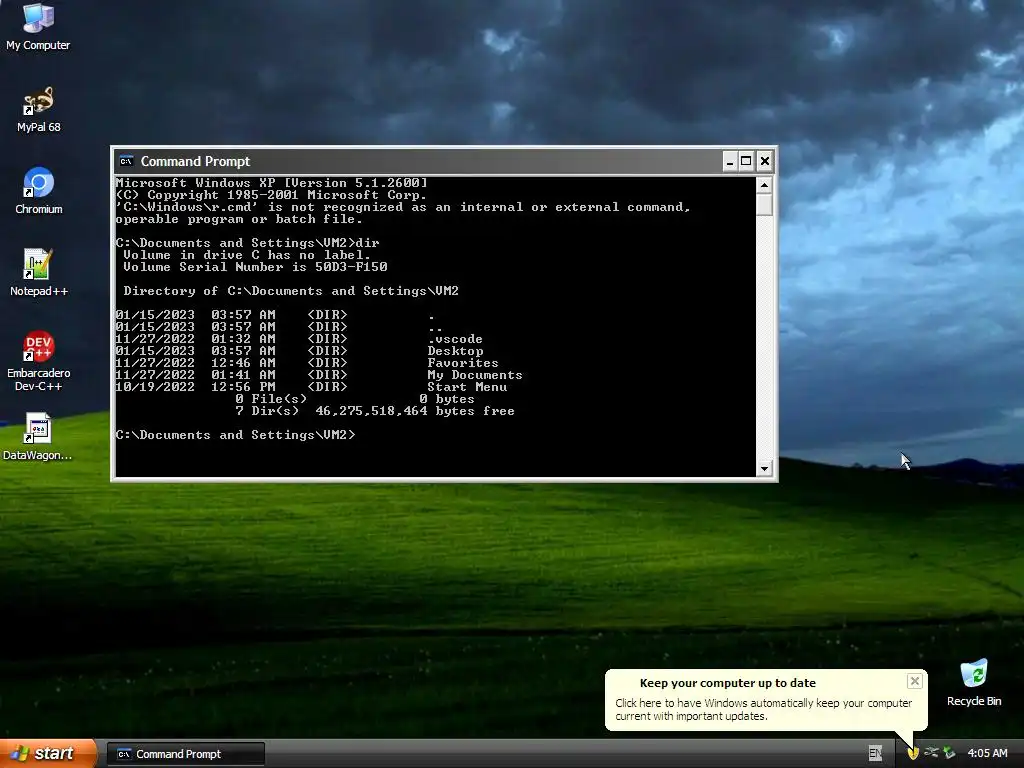Click '46,275,518,464 bytes free' text
This screenshot has height=768, width=1024.
point(415,411)
